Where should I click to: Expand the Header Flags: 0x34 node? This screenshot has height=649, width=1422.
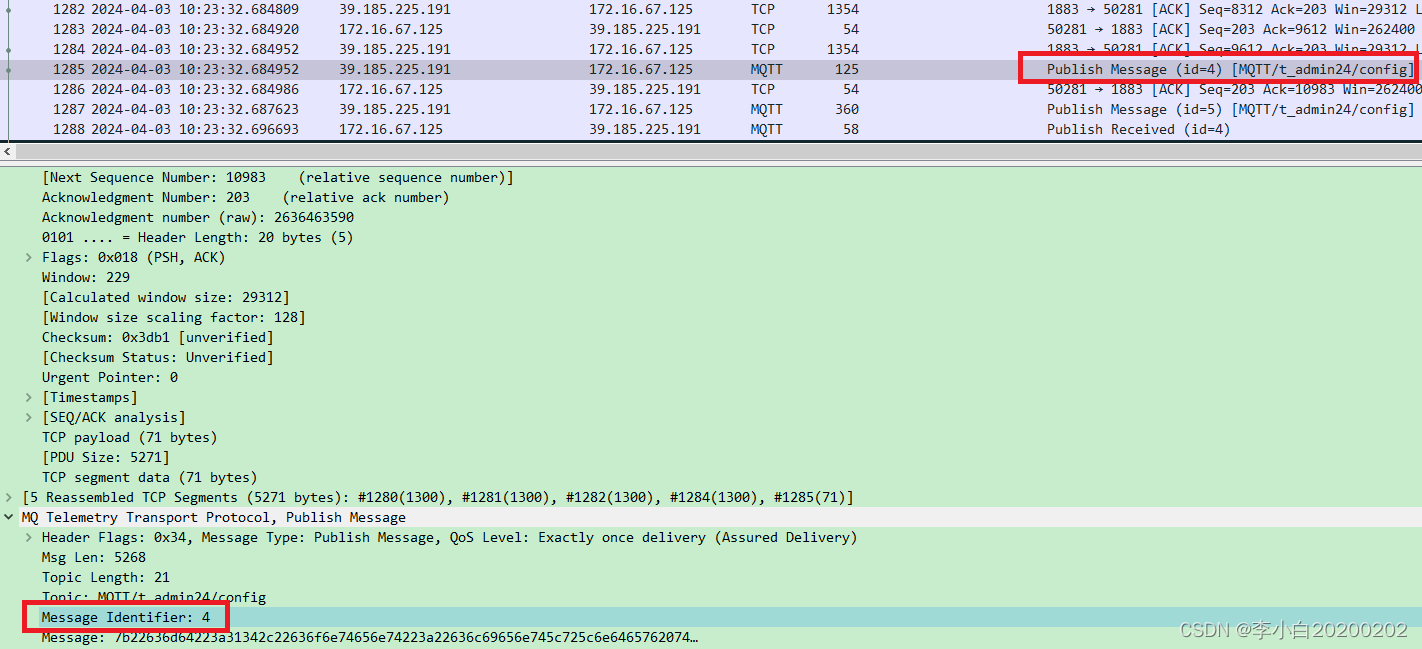click(28, 537)
